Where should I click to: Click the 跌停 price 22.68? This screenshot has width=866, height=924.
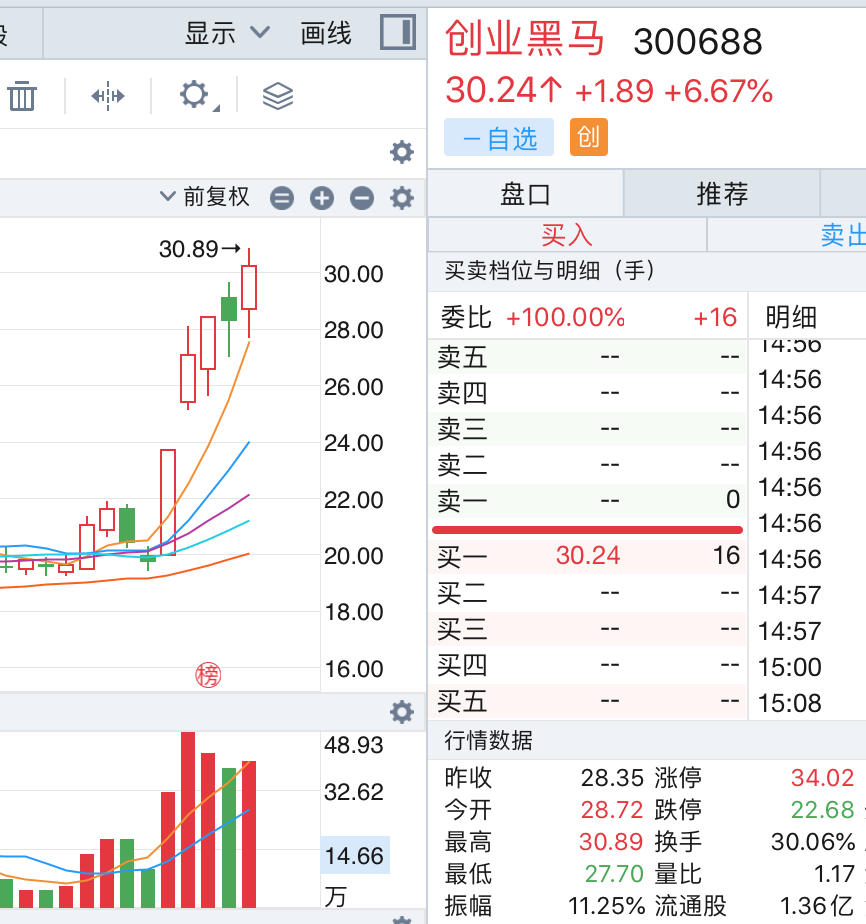pos(822,810)
